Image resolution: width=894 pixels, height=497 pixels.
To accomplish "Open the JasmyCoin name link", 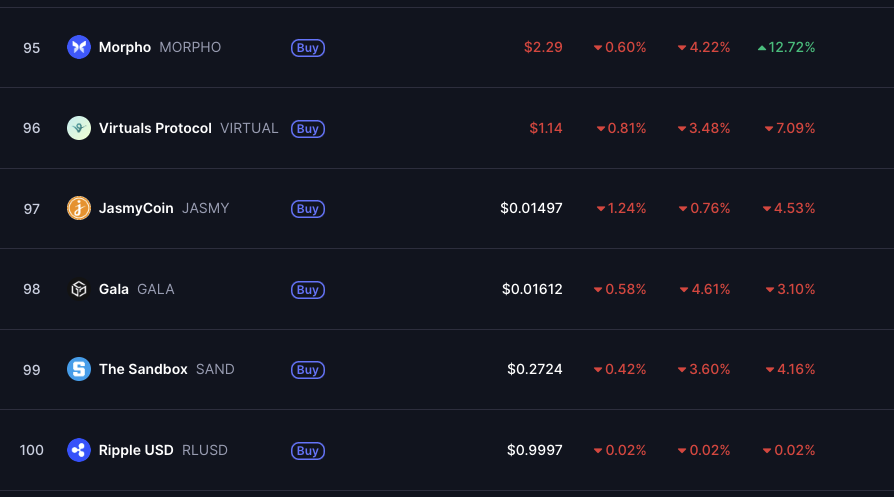I will click(x=136, y=208).
